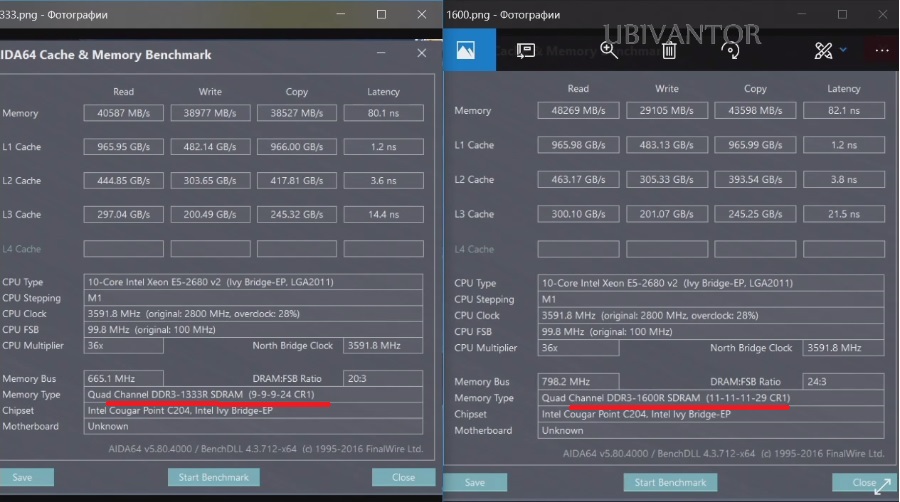Close the AIDA64 benchmark dialog with X in 333.png
The height and width of the screenshot is (502, 900).
pyautogui.click(x=421, y=53)
